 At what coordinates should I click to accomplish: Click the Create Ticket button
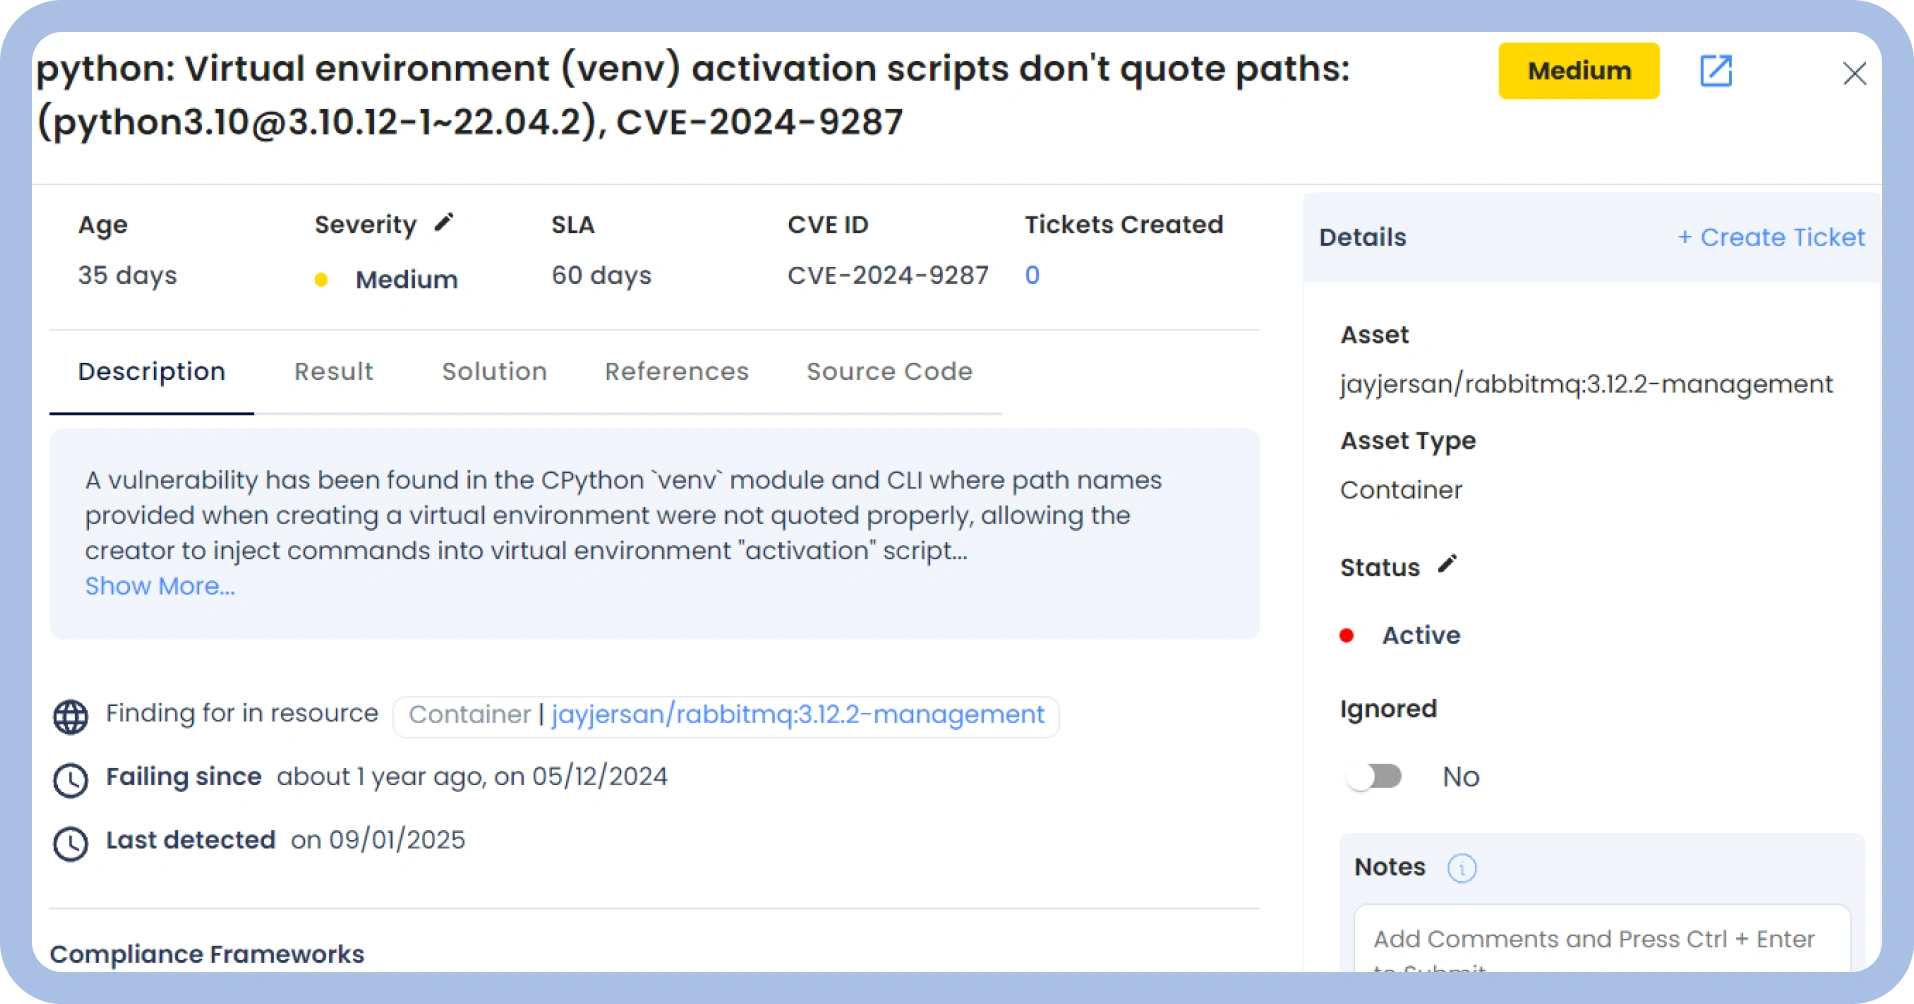(x=1770, y=238)
